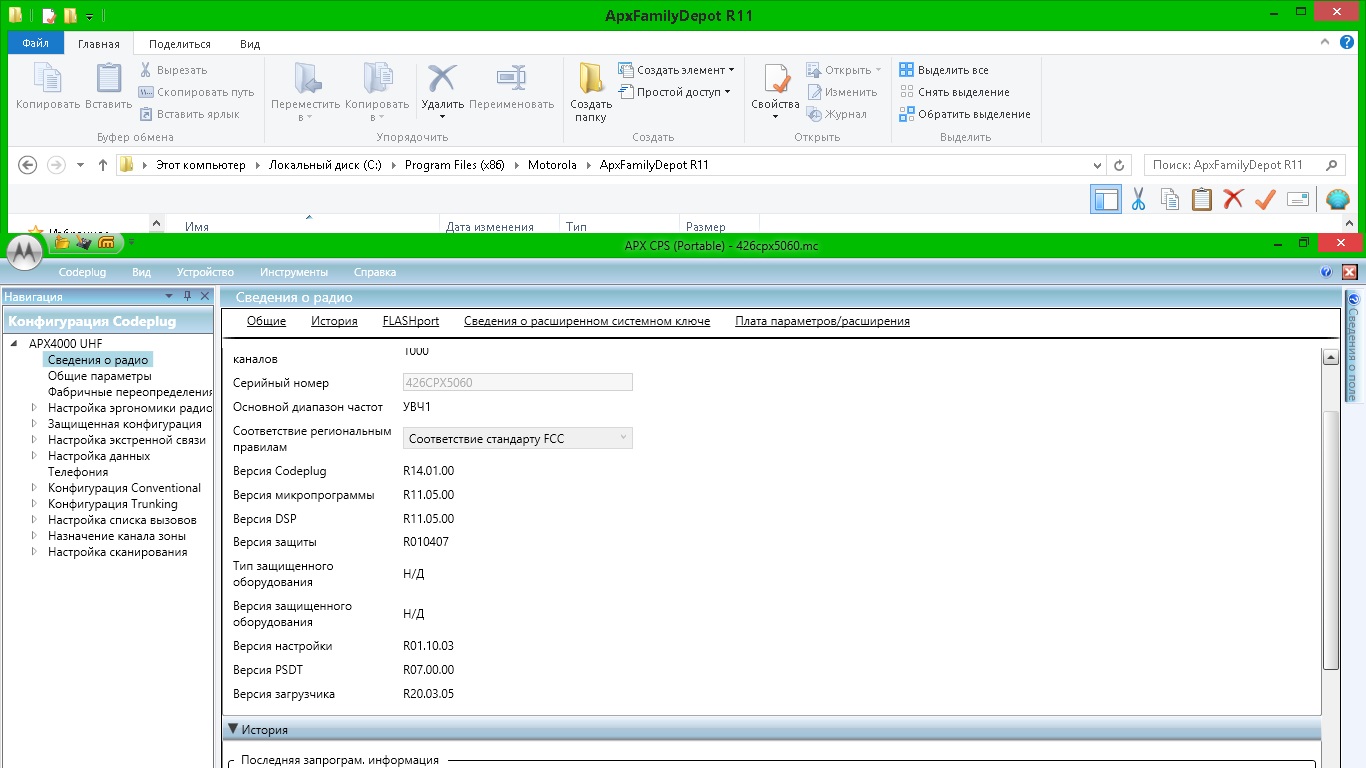
Task: Jump to the Общие section link
Action: [267, 321]
